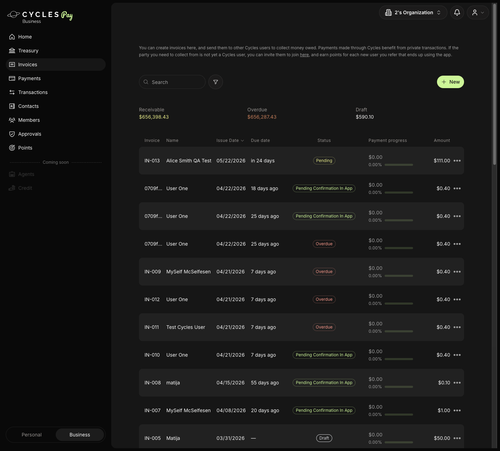Switch to Business mode
The width and height of the screenshot is (500, 451).
click(80, 435)
